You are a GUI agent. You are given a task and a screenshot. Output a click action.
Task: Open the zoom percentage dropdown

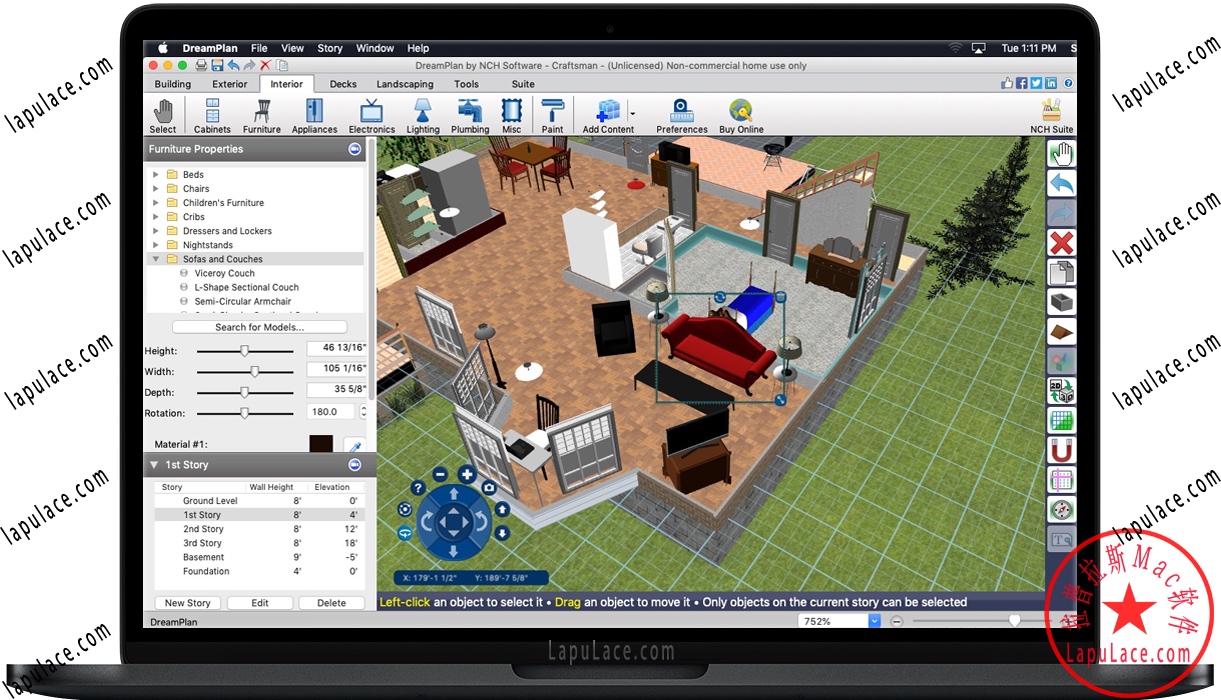point(875,621)
